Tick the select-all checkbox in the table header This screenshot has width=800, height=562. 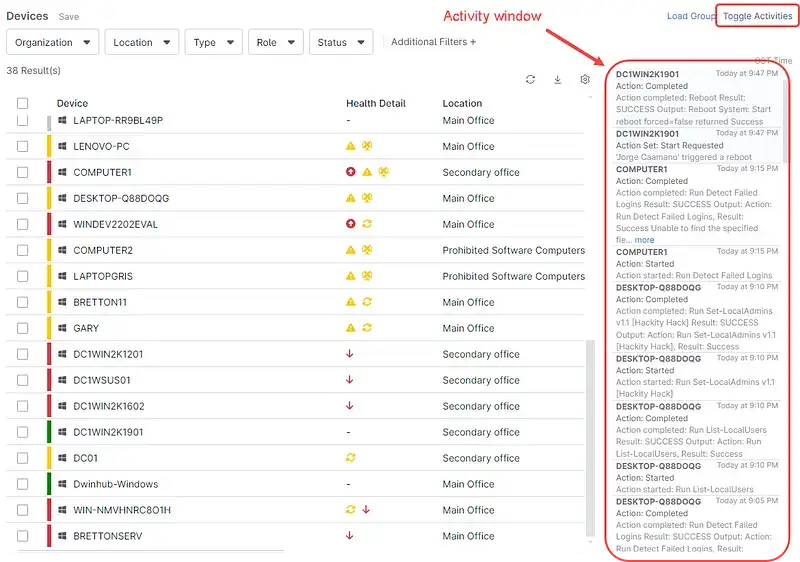tap(22, 104)
